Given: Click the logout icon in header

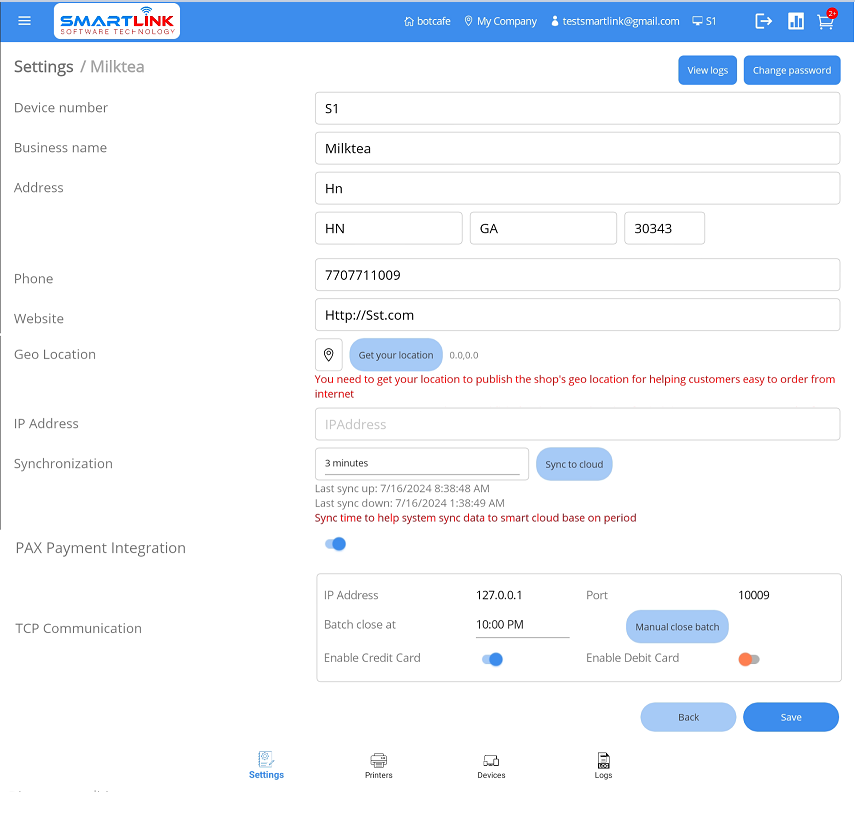Looking at the screenshot, I should [x=764, y=21].
